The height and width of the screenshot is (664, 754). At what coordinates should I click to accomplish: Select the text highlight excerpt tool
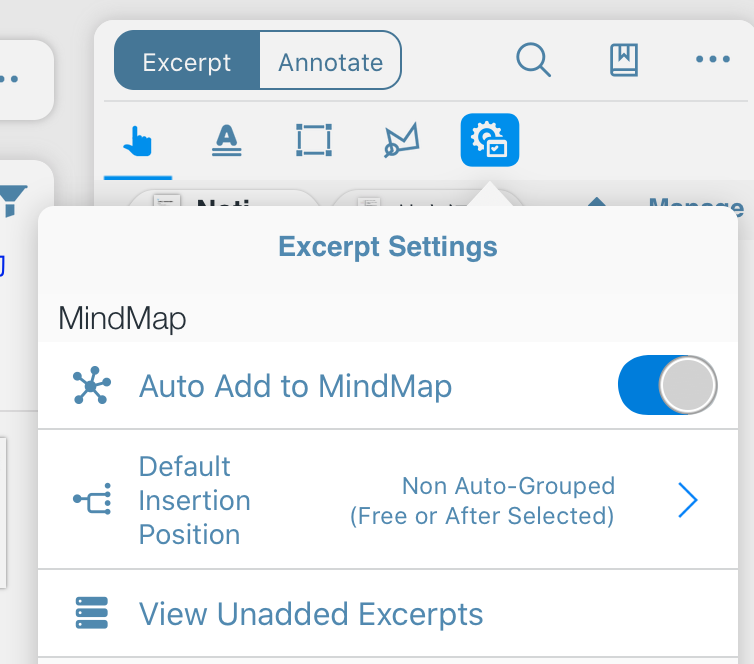click(226, 140)
